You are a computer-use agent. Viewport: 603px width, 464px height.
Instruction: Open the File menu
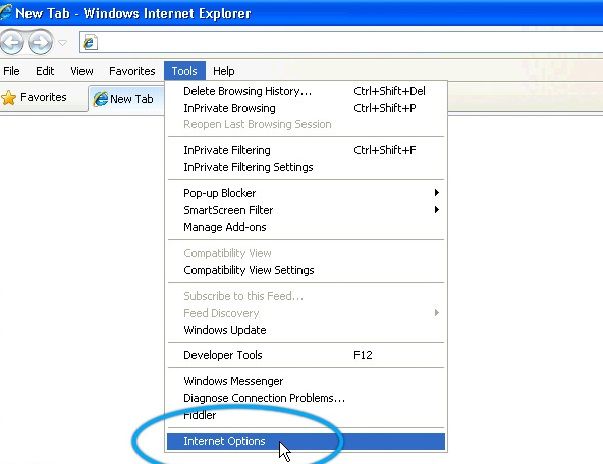(11, 71)
